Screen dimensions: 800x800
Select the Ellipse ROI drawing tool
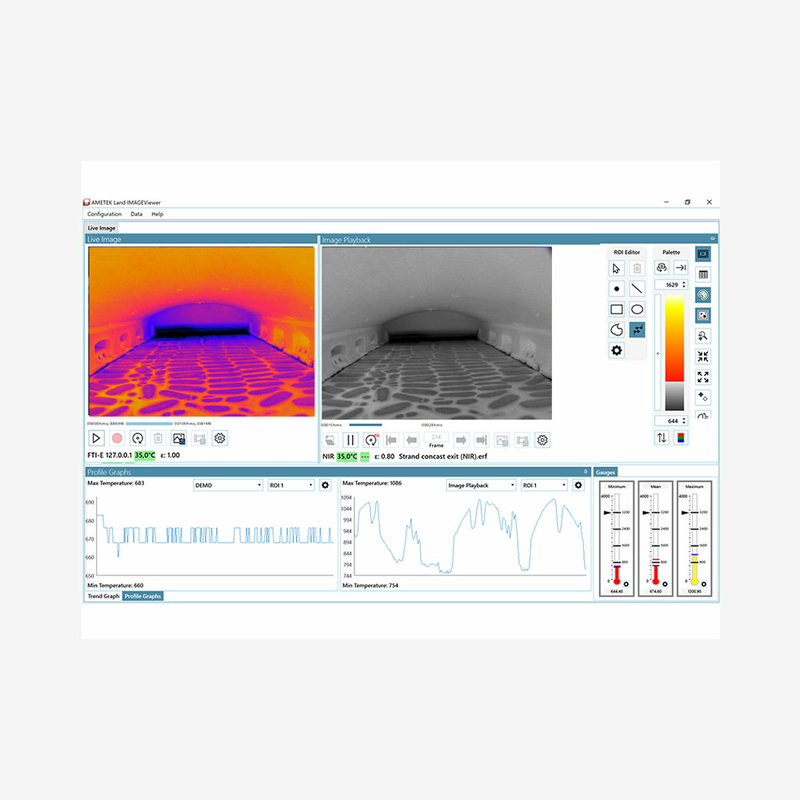point(637,309)
